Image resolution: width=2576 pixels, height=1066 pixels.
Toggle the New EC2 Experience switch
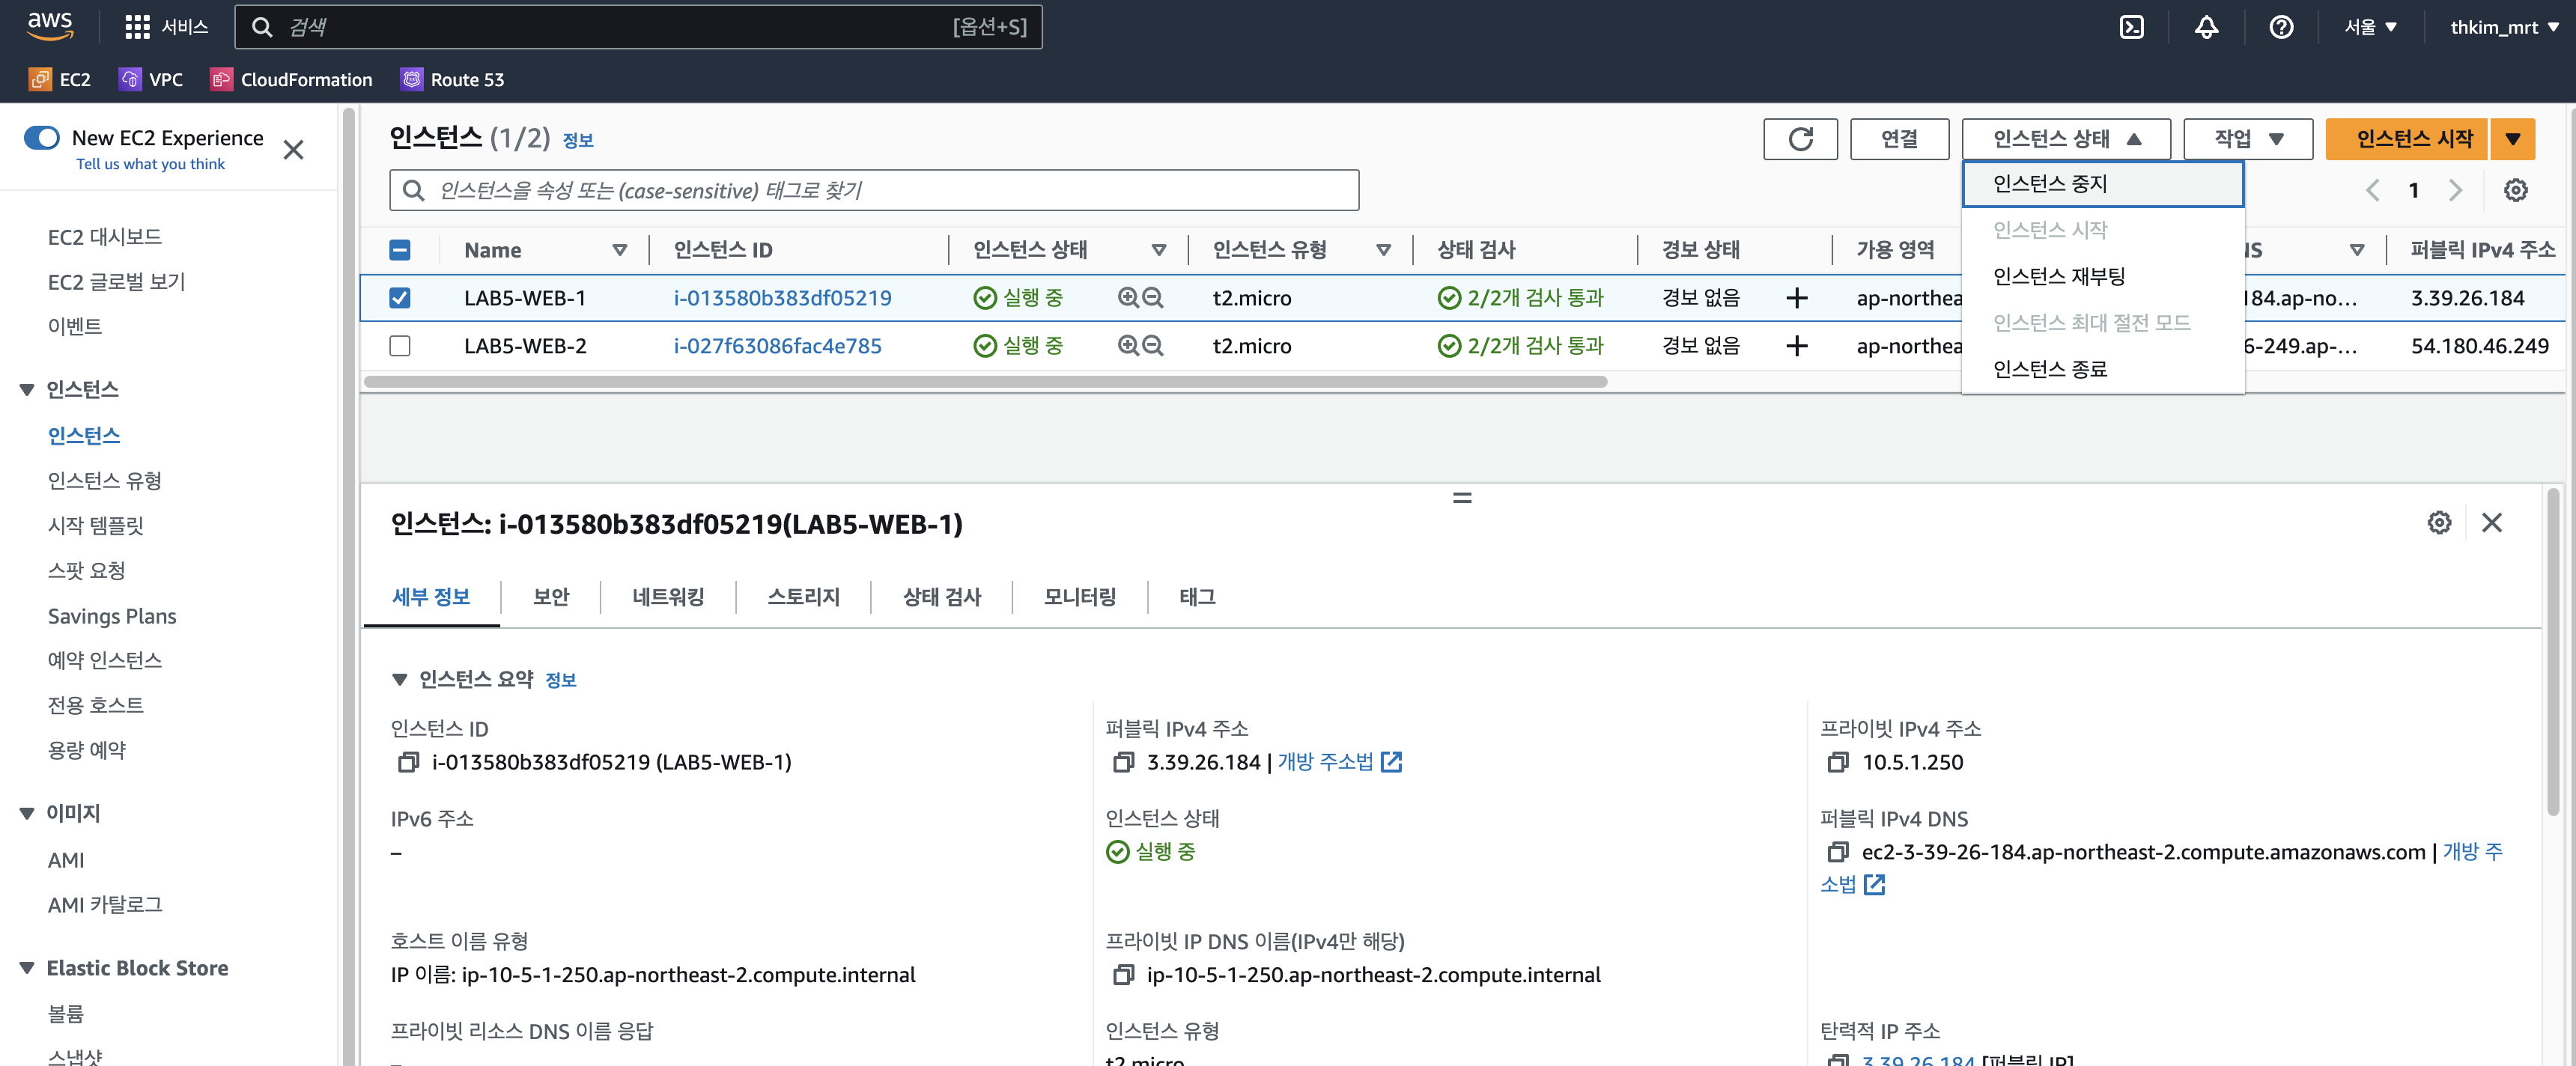42,138
